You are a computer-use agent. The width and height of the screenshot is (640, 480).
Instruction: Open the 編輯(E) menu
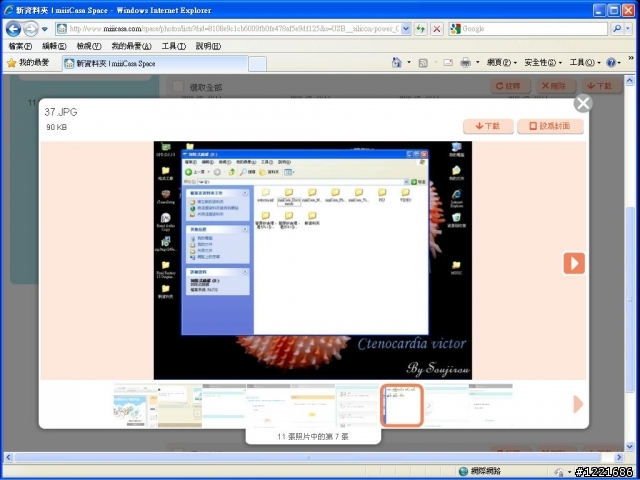point(54,46)
